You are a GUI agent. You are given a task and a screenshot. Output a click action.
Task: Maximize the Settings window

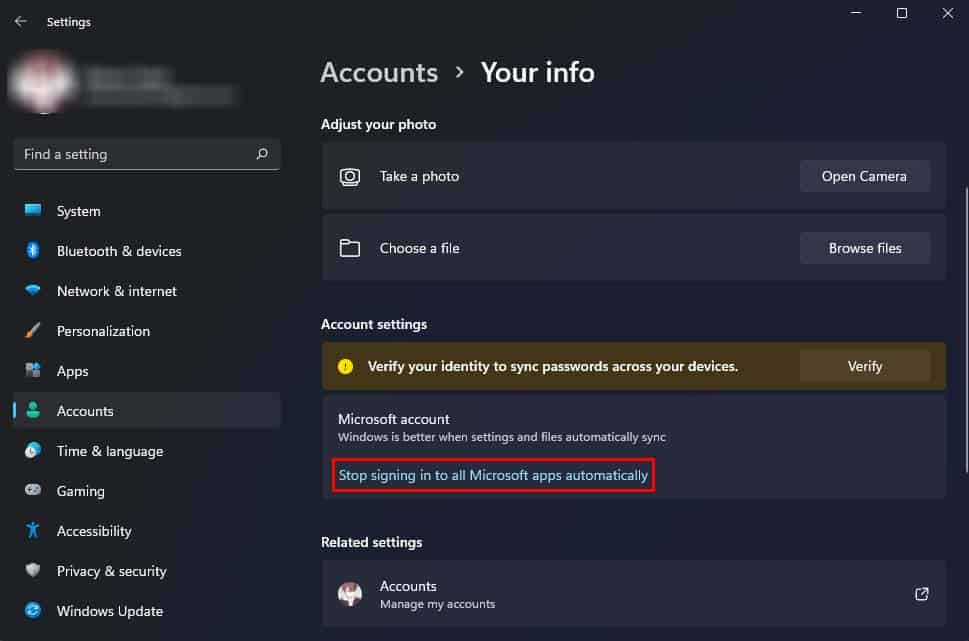pyautogui.click(x=902, y=13)
